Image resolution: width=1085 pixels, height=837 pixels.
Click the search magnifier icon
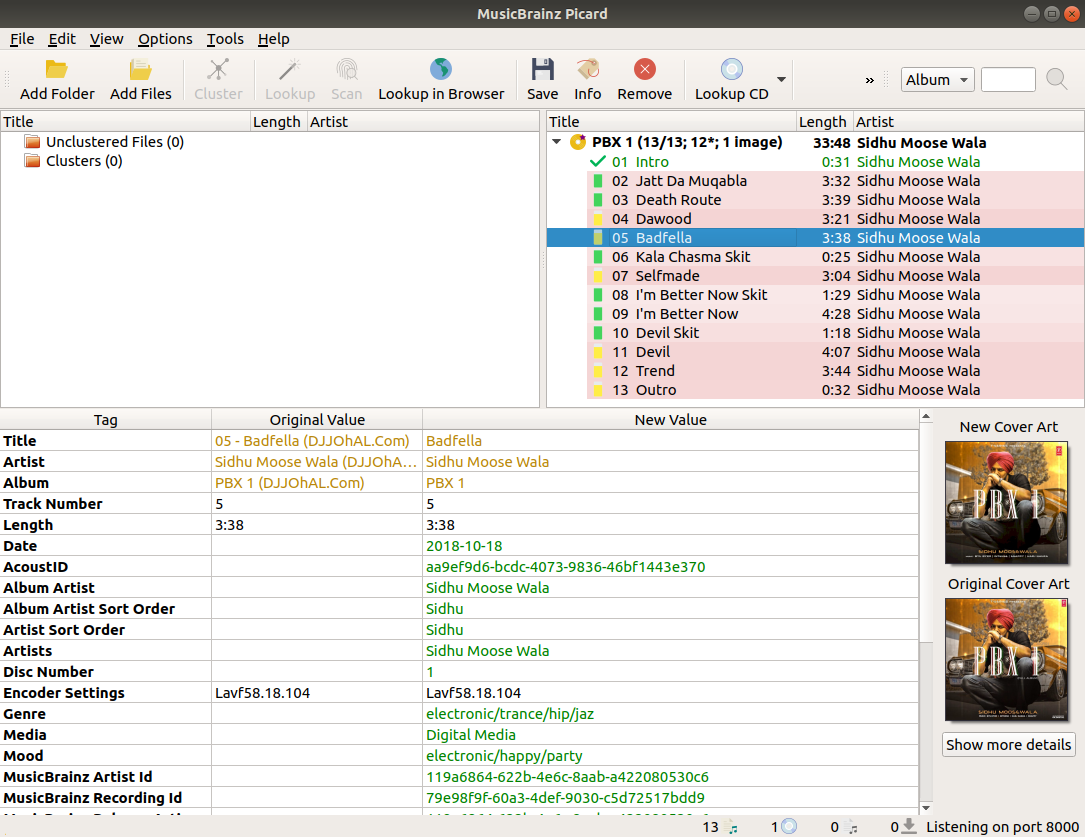pyautogui.click(x=1056, y=80)
